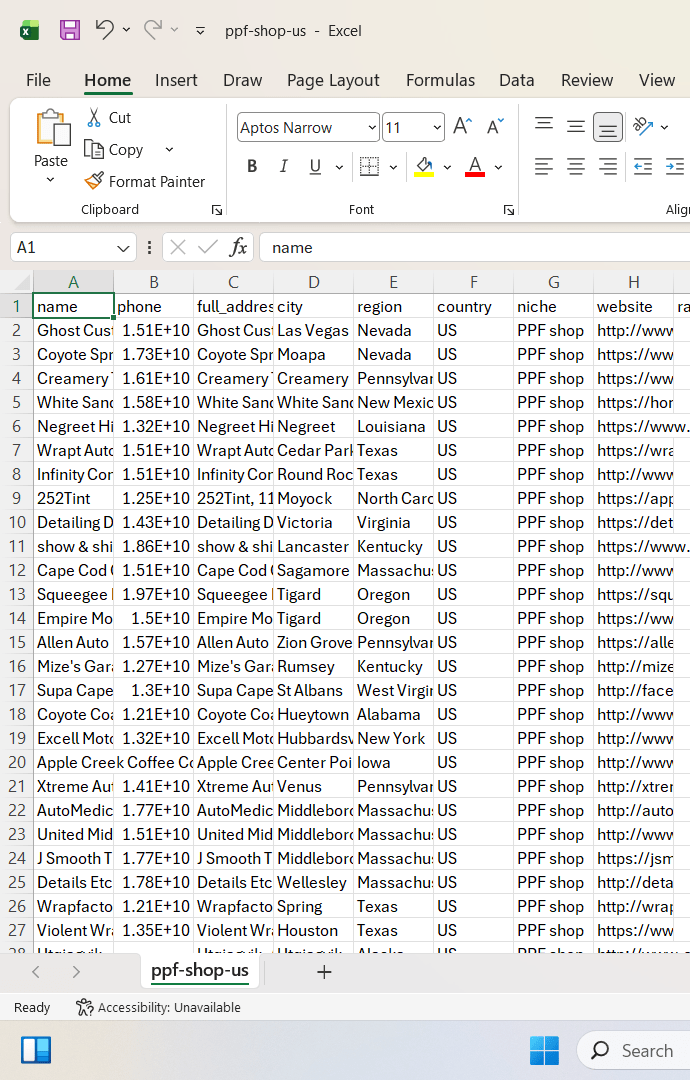Click the Redo arrow icon
690x1080 pixels.
pyautogui.click(x=152, y=30)
